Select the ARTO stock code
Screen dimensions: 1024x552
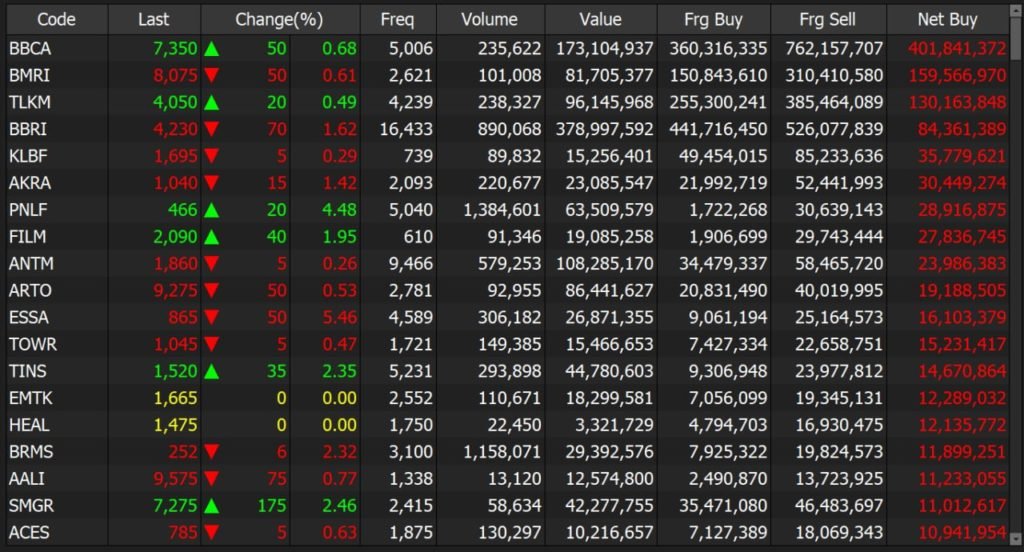pyautogui.click(x=30, y=291)
